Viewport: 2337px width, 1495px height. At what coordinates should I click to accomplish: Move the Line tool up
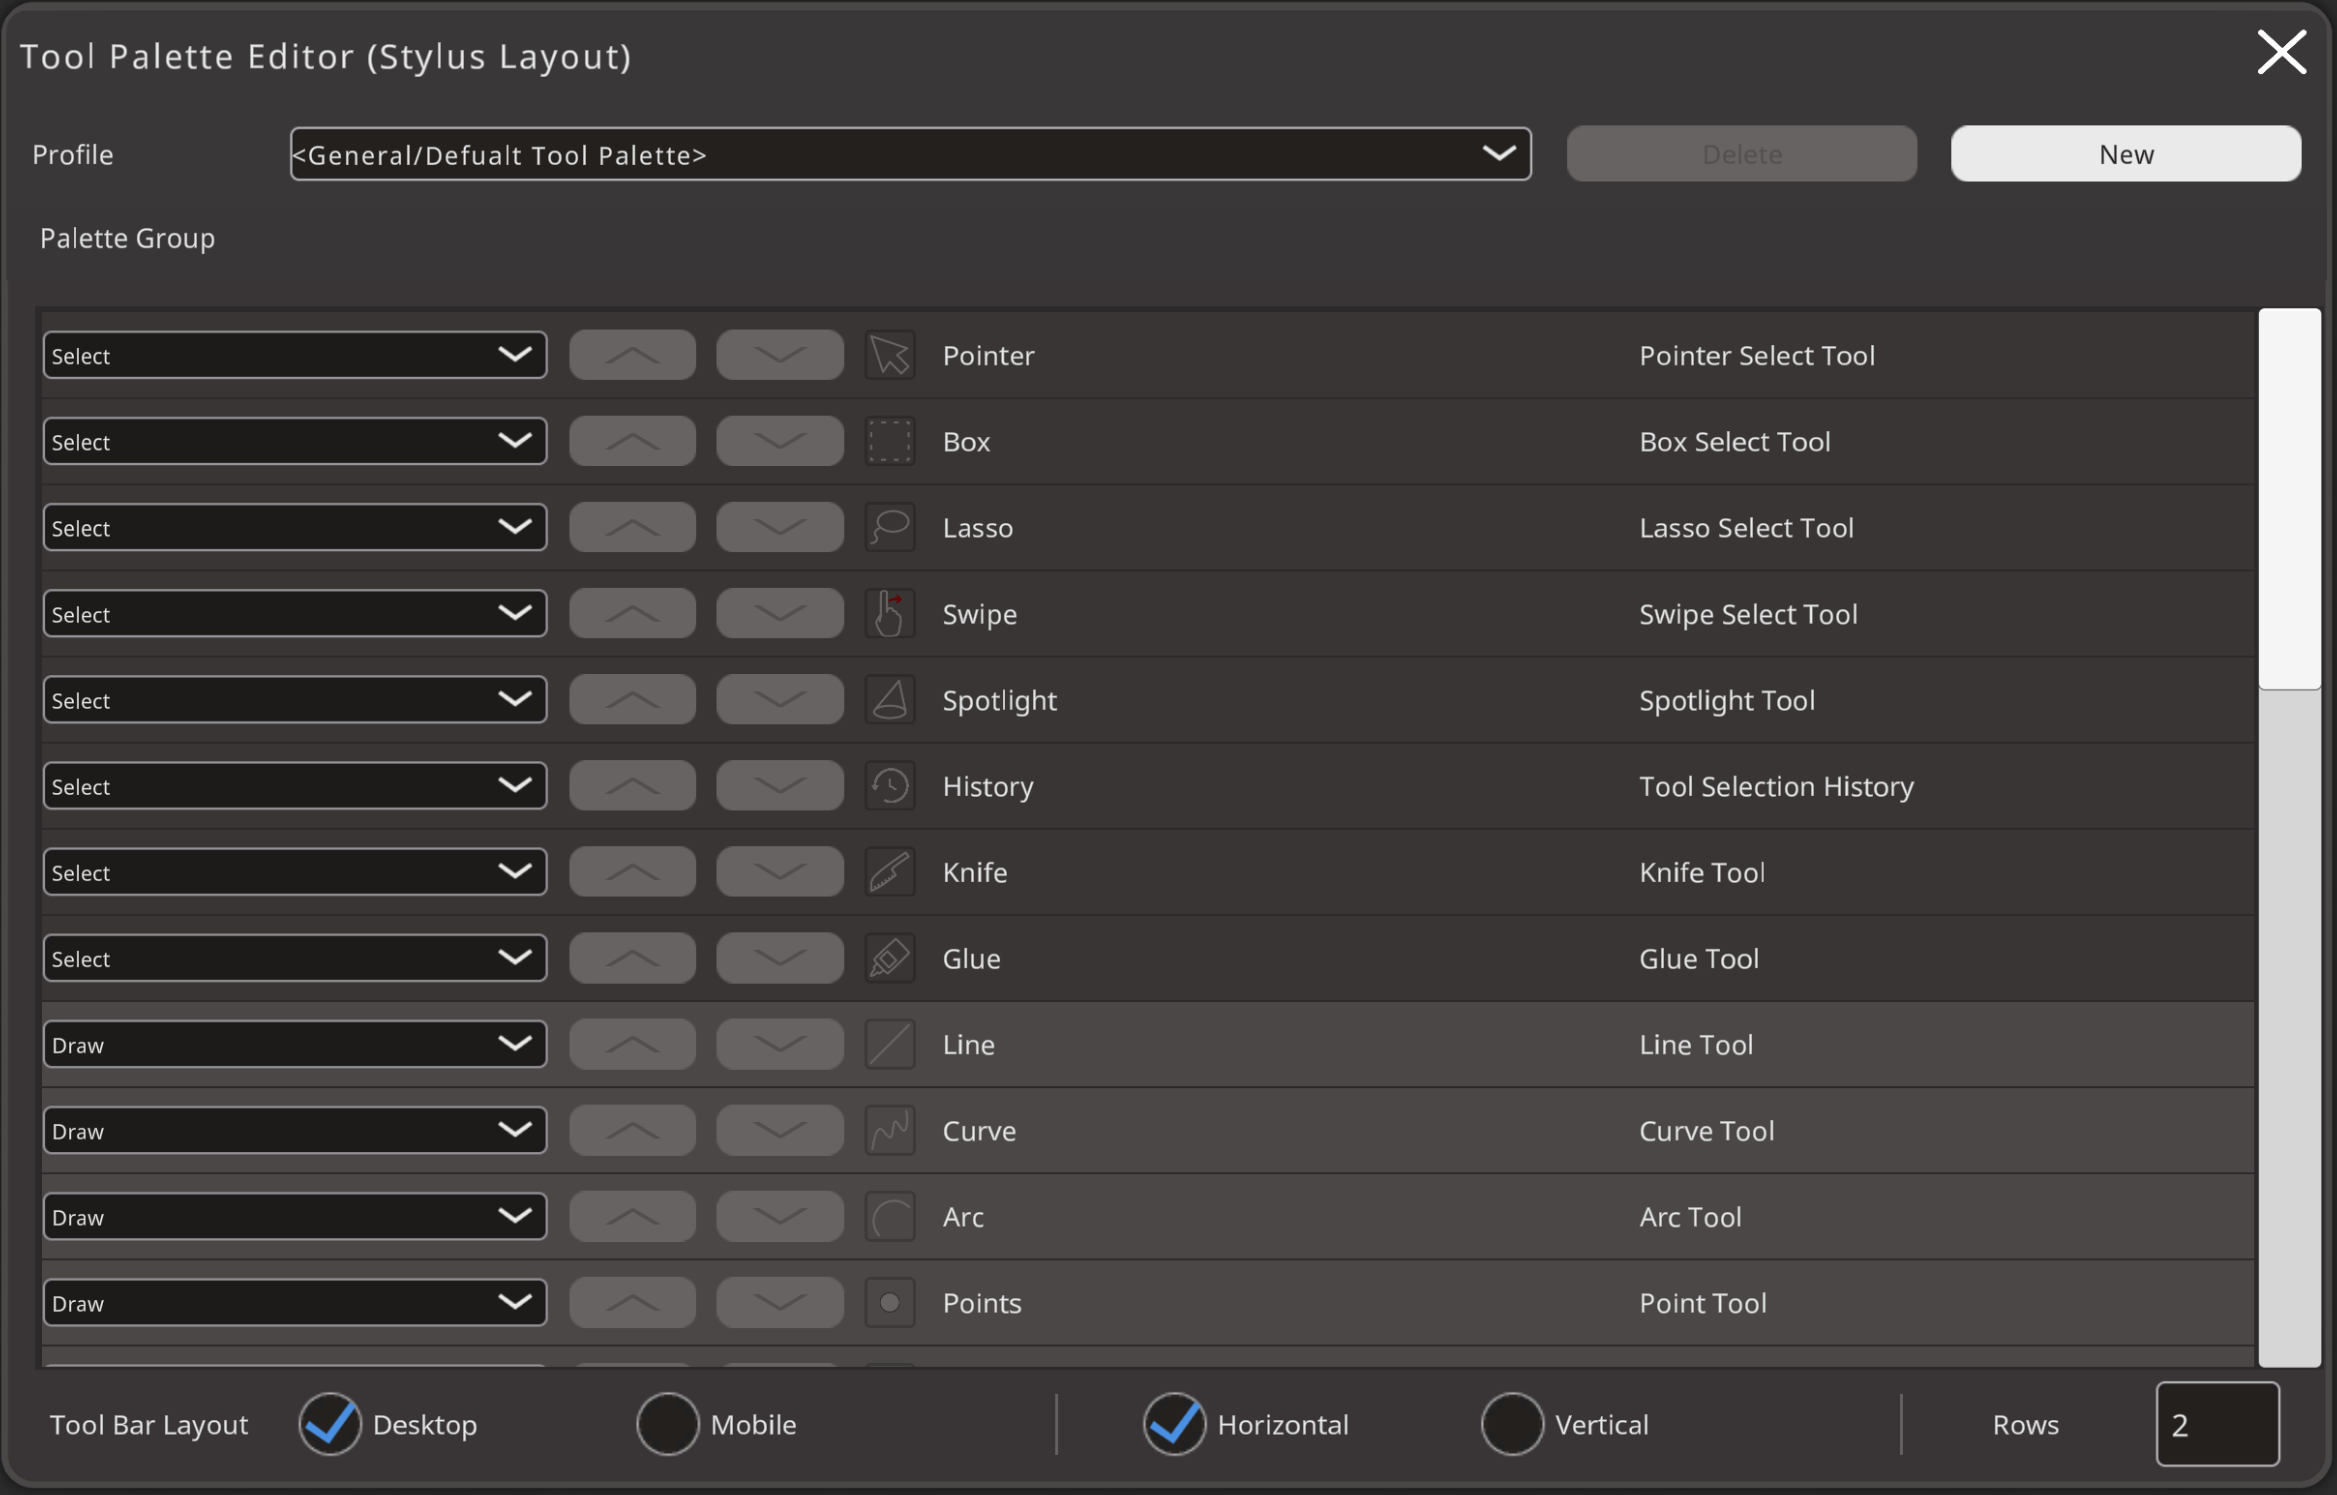(x=632, y=1045)
